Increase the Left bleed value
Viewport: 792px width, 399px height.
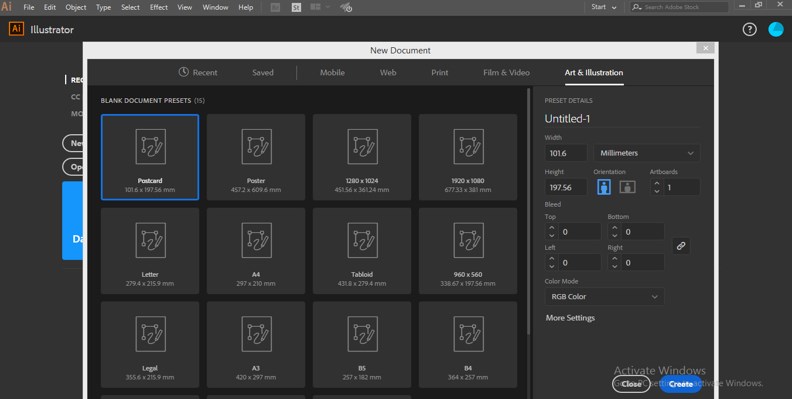552,259
